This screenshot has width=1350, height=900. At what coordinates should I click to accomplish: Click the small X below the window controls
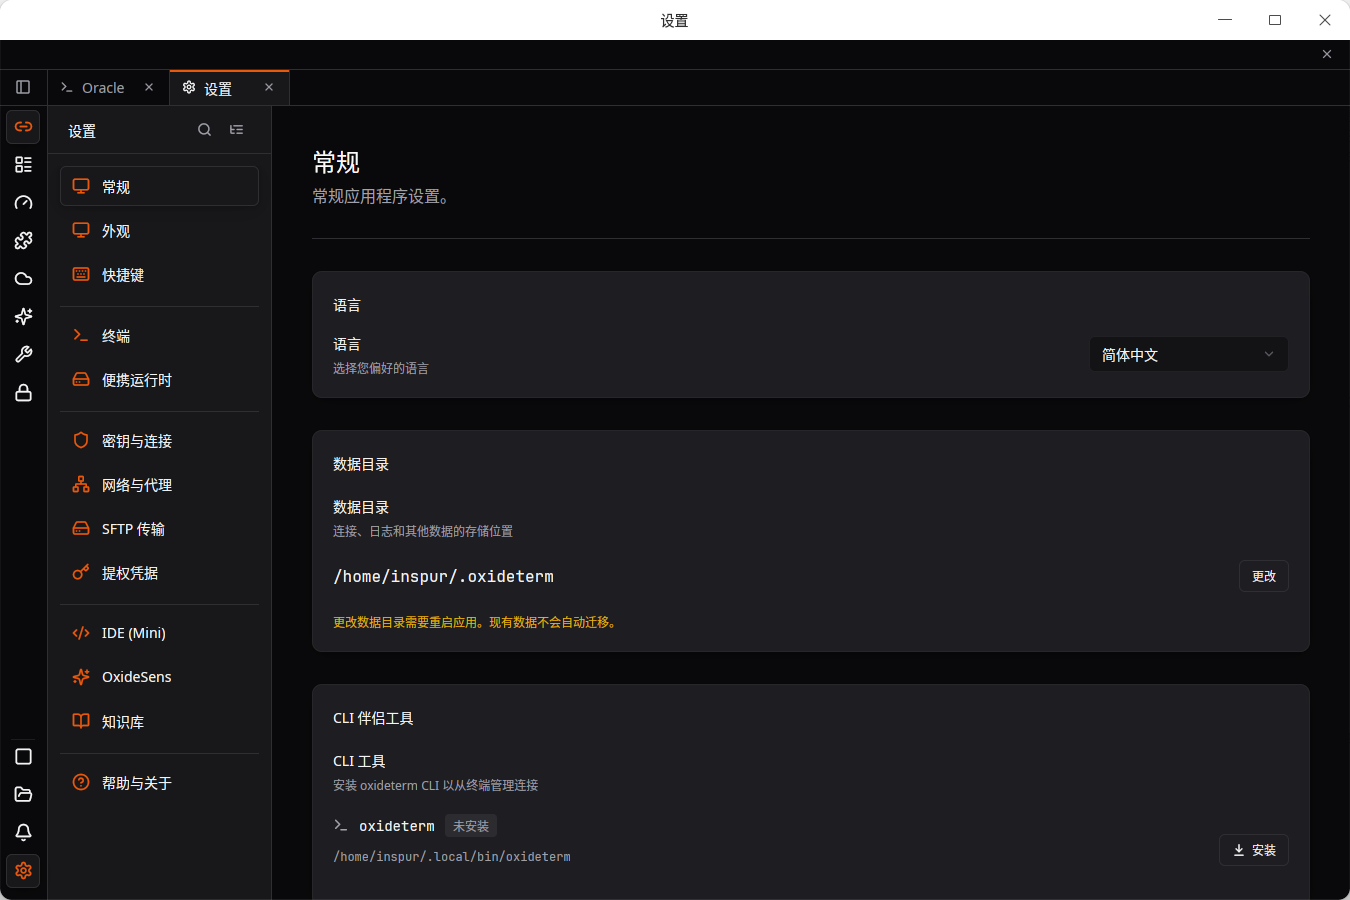click(1327, 54)
